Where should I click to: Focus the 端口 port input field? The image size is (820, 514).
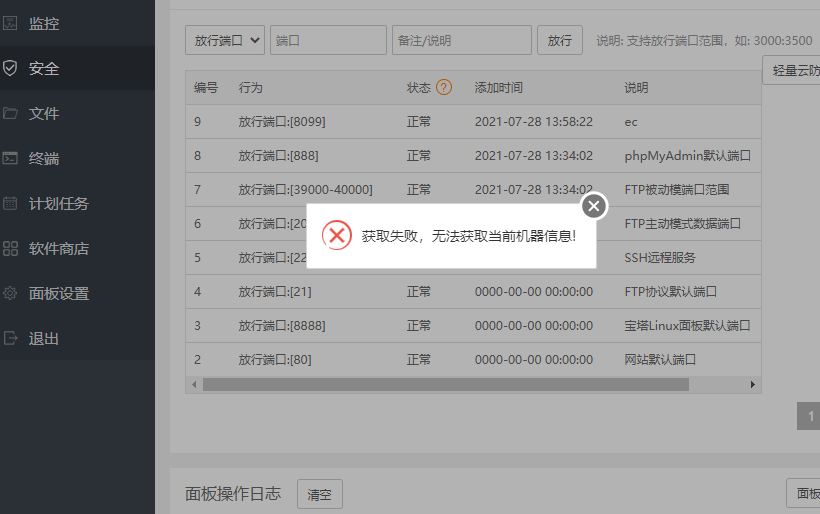[328, 40]
